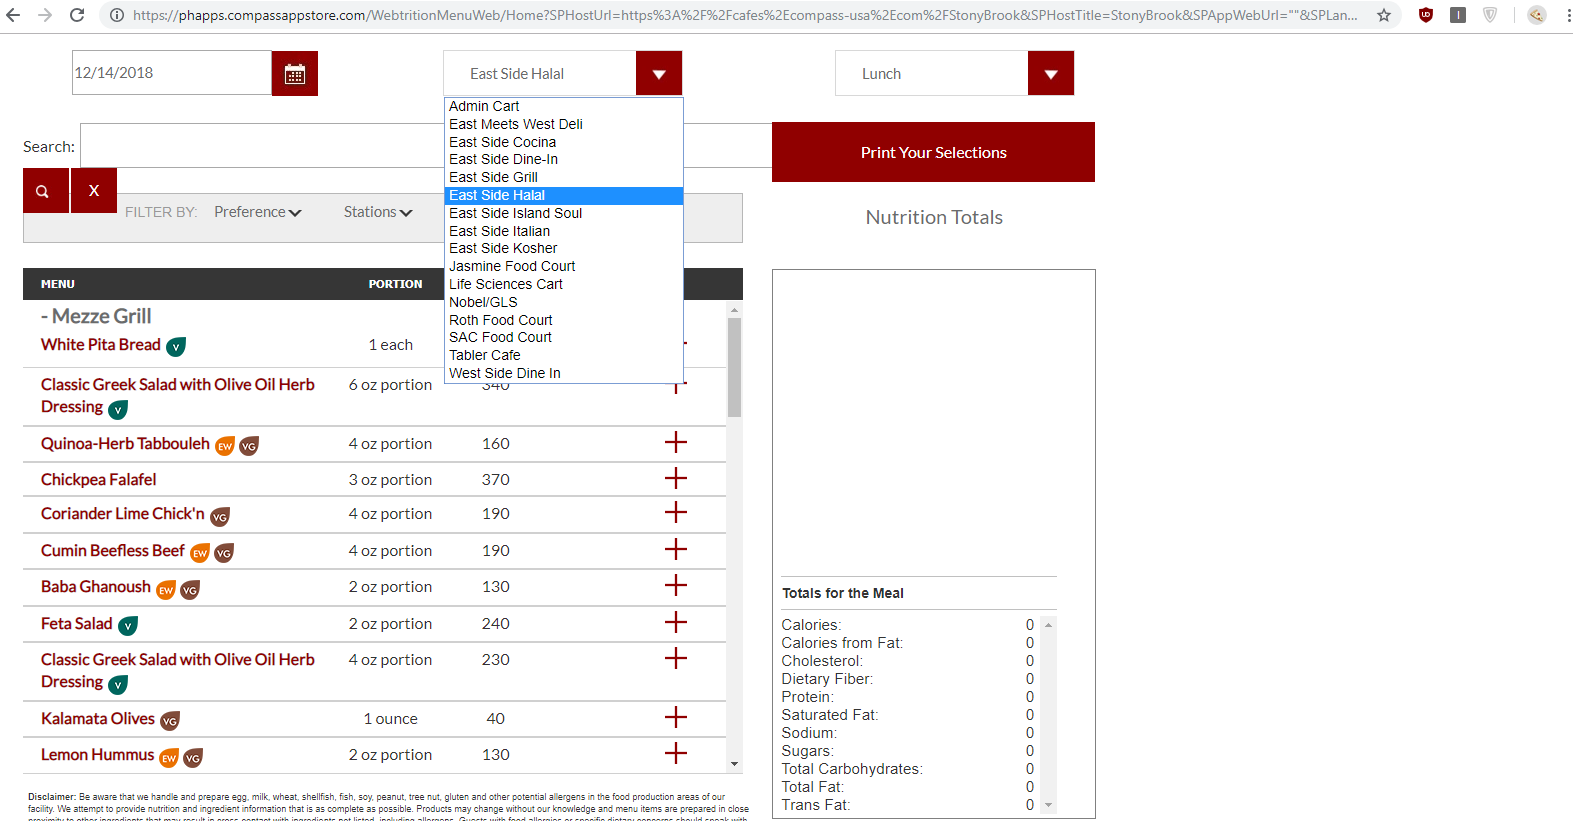1573x821 pixels.
Task: Open Cumin Beefless Beef item link
Action: (112, 550)
